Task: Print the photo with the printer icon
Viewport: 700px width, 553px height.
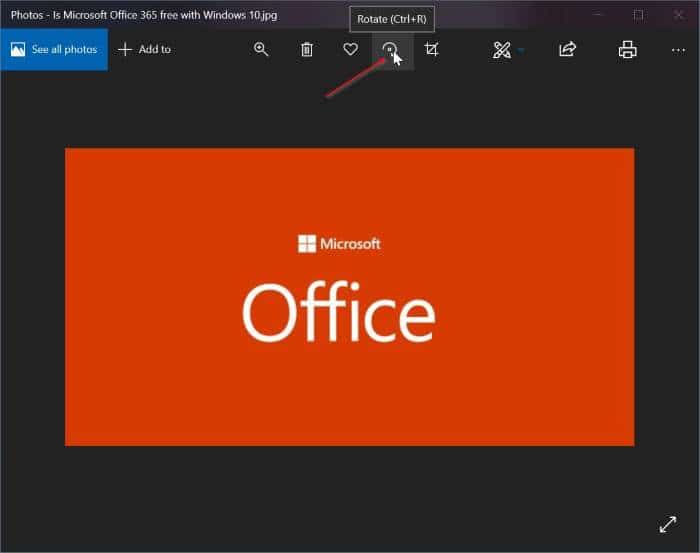Action: pyautogui.click(x=627, y=50)
